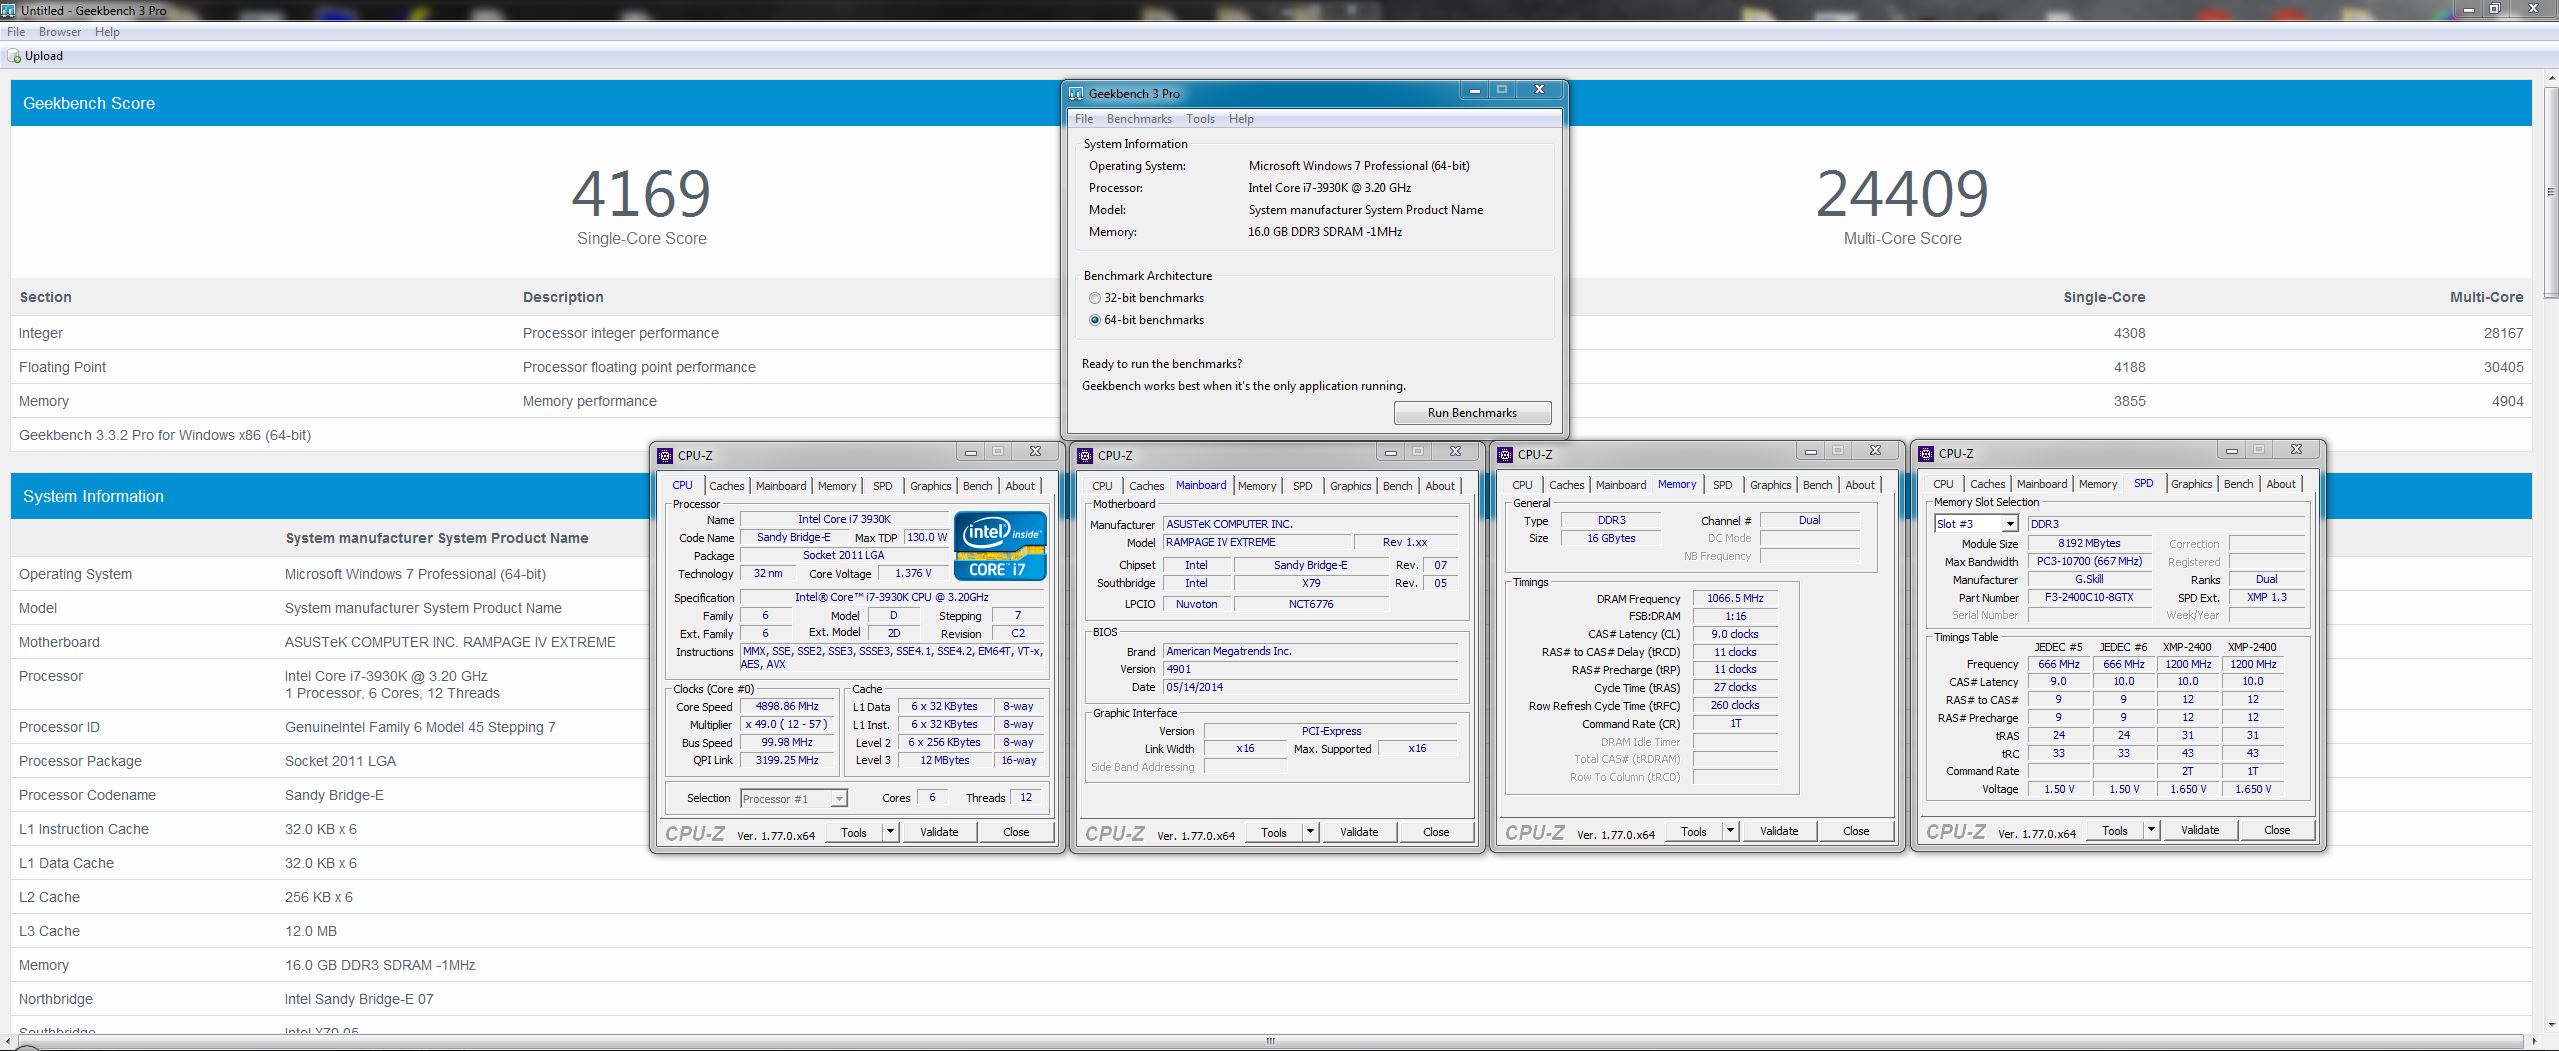The width and height of the screenshot is (2559, 1051).
Task: Open Help menu in main Geekbench window
Action: (107, 32)
